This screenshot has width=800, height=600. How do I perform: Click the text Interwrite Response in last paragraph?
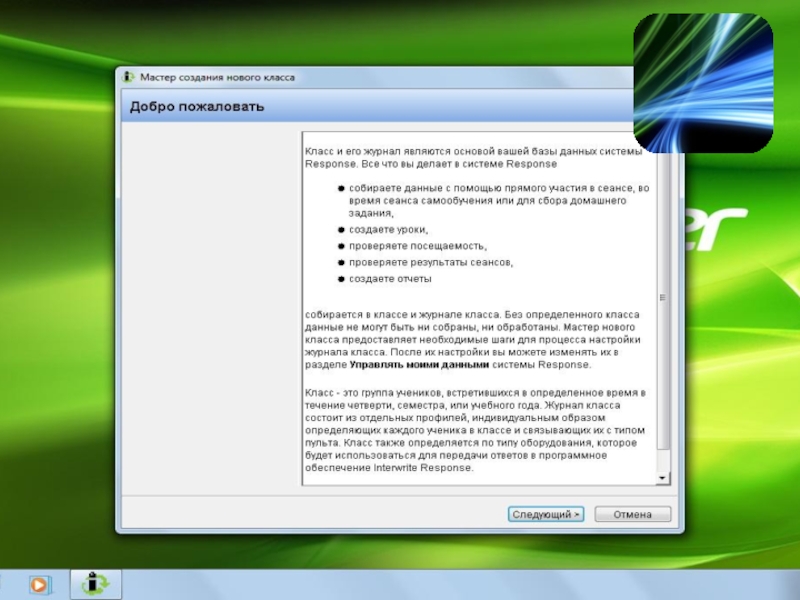point(423,468)
